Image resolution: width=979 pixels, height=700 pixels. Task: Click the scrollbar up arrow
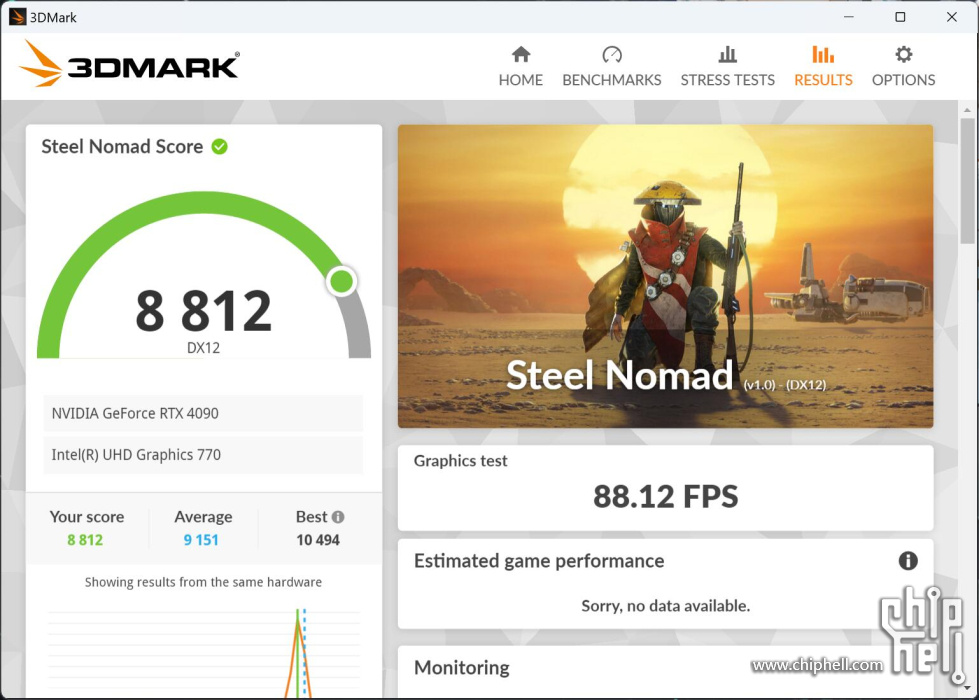click(967, 110)
